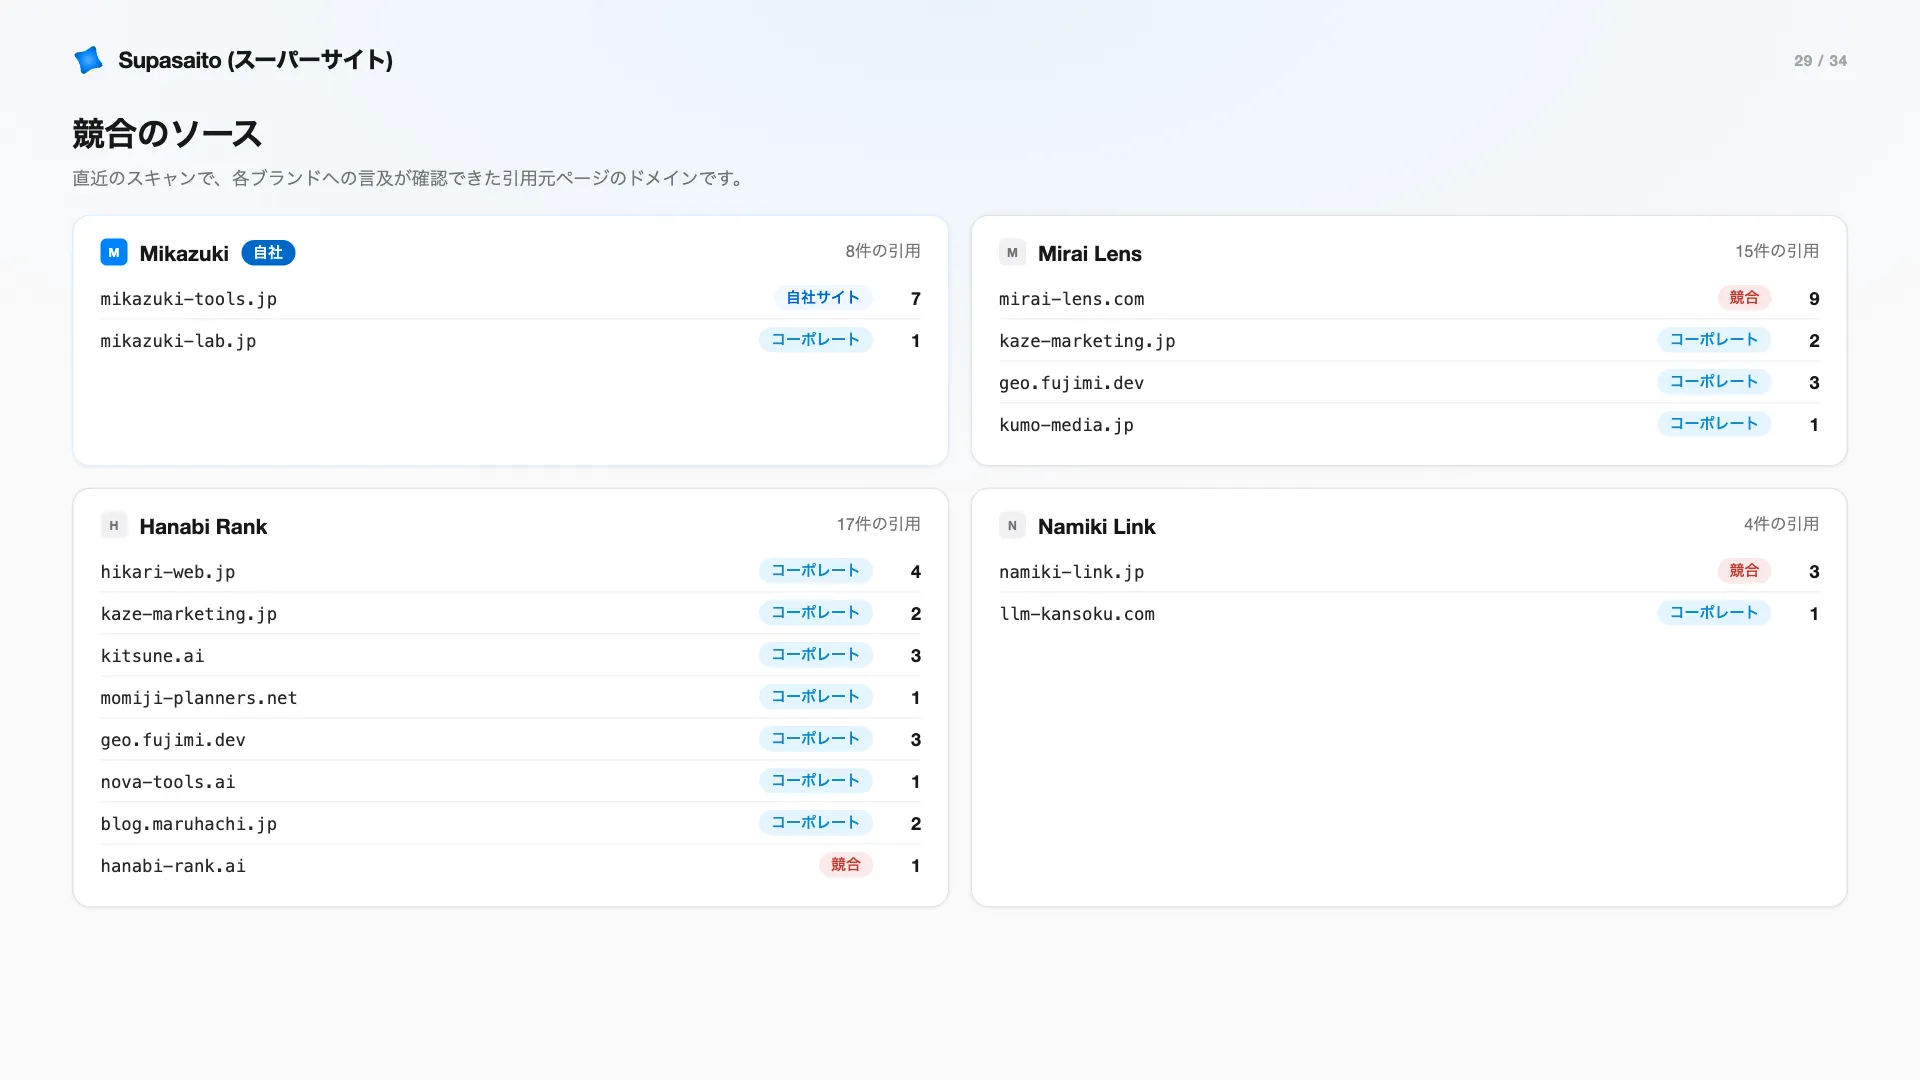The width and height of the screenshot is (1920, 1080).
Task: Click the コーポレート tag on kitsune.ai row
Action: 816,655
